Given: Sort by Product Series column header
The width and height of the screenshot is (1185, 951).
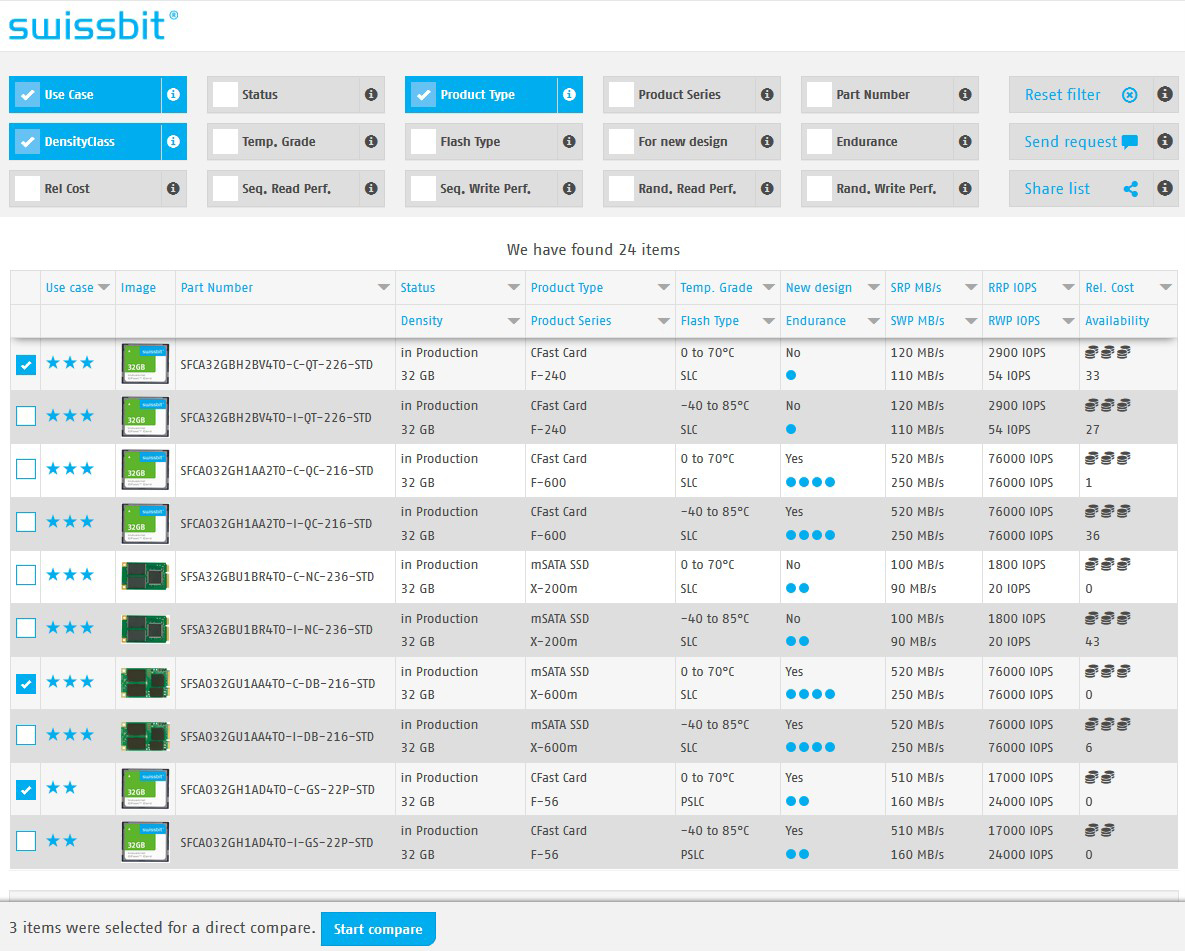Looking at the screenshot, I should [571, 321].
